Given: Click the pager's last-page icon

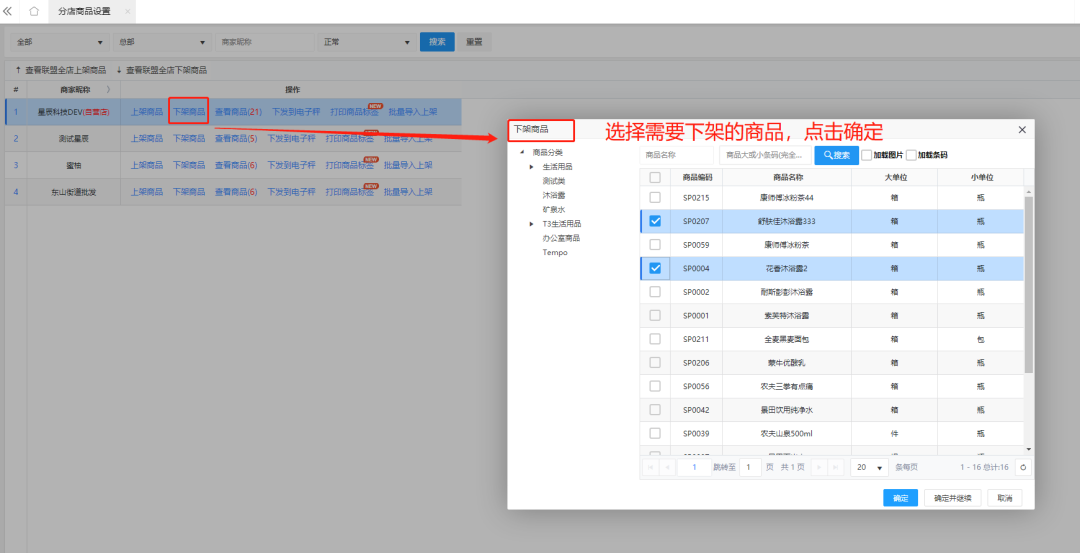Looking at the screenshot, I should point(837,467).
